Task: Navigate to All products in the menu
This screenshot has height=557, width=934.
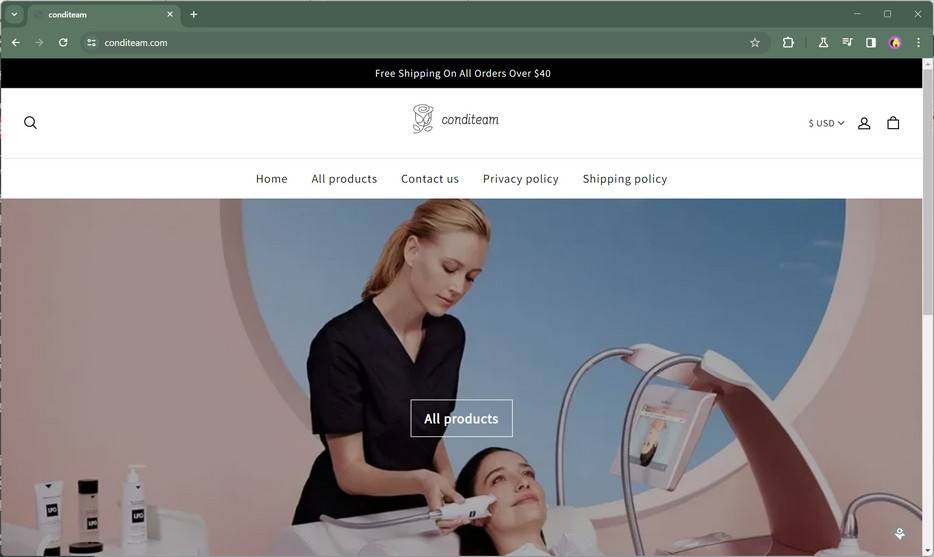Action: [x=344, y=179]
